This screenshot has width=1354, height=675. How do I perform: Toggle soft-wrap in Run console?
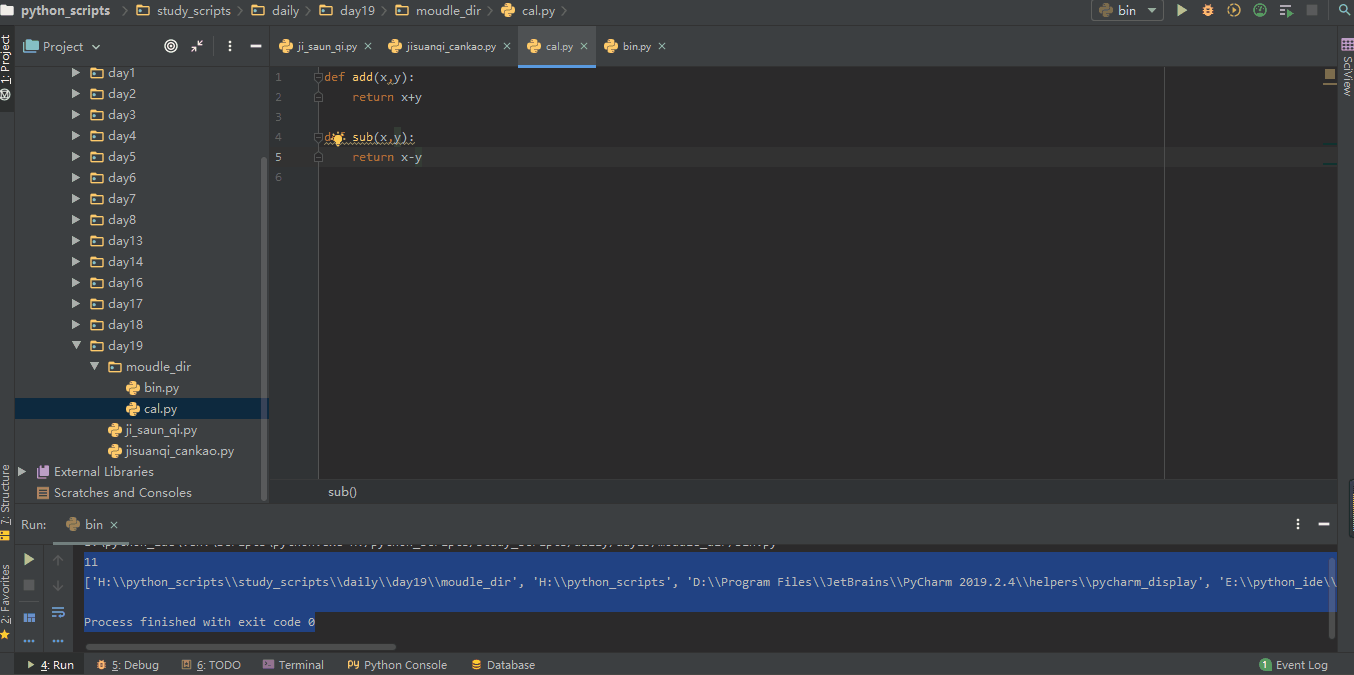click(x=58, y=612)
